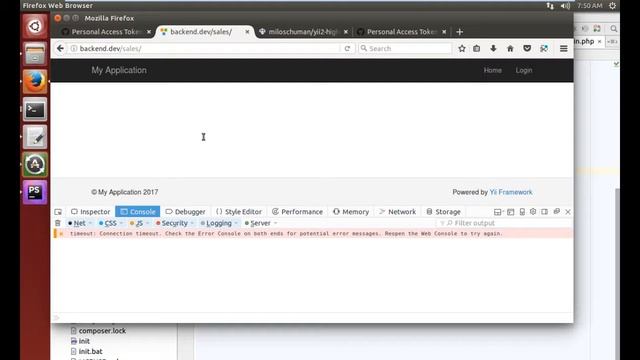This screenshot has width=640, height=360.
Task: Toggle the CSS console filter
Action: tap(108, 223)
